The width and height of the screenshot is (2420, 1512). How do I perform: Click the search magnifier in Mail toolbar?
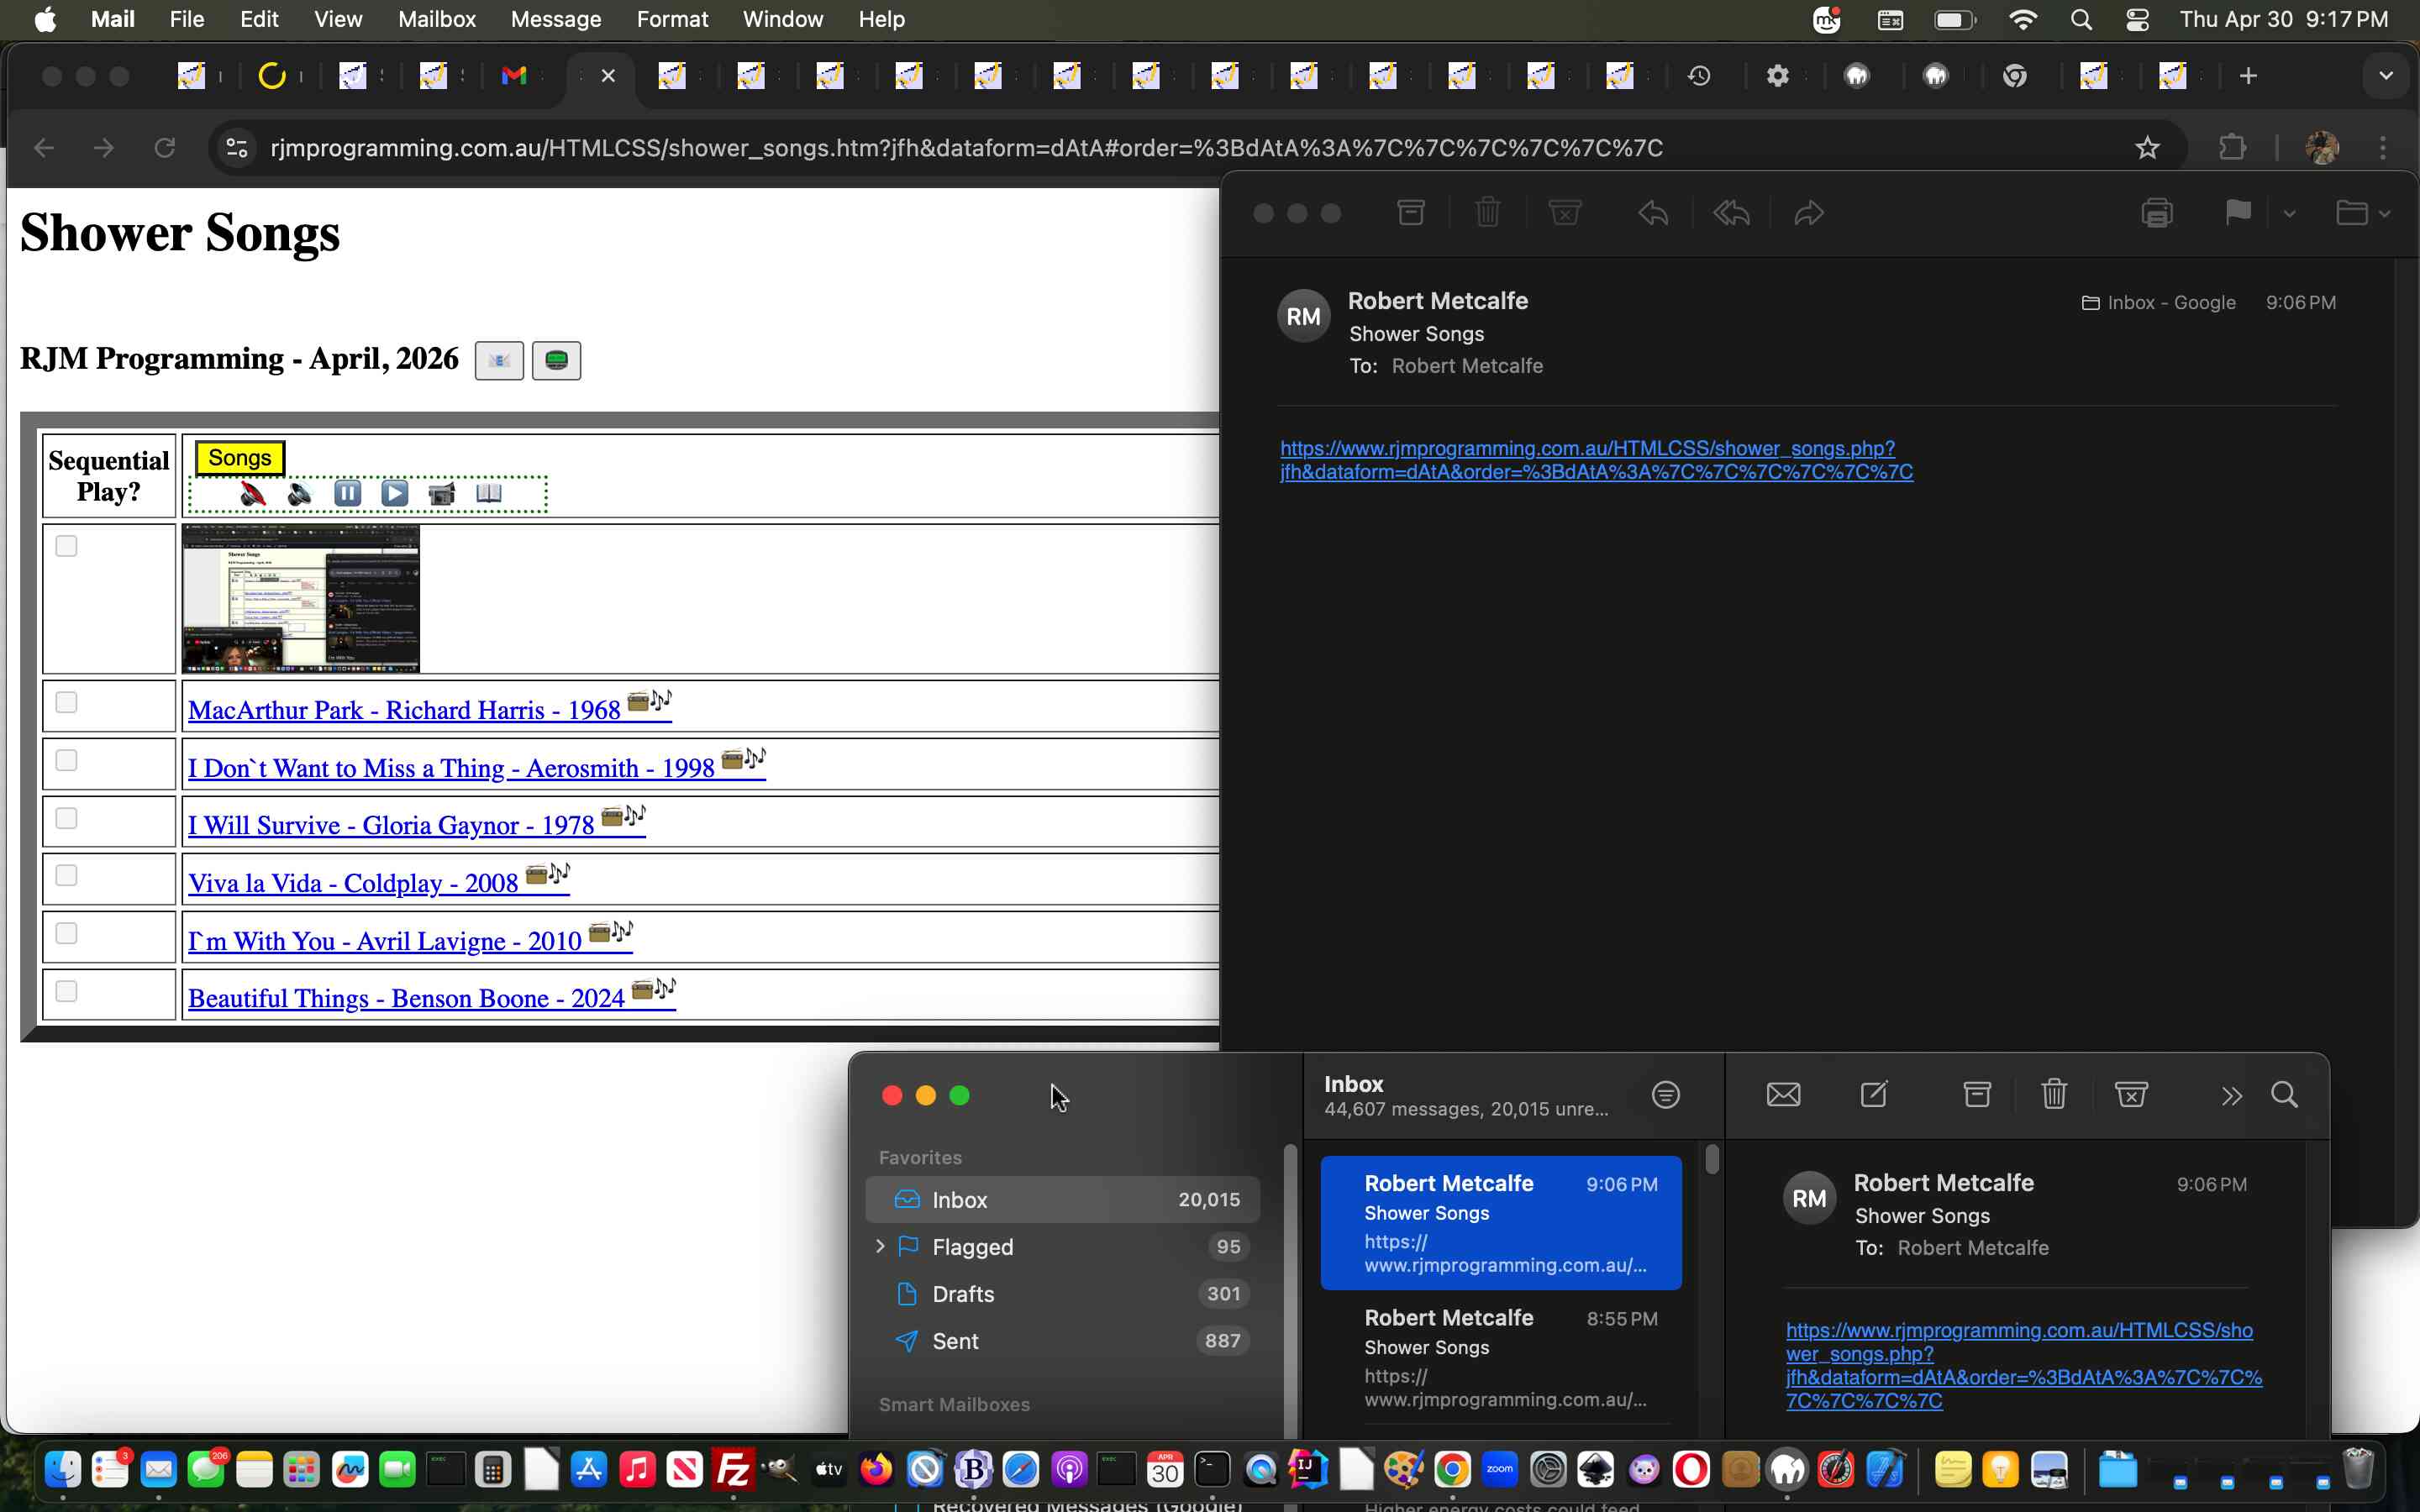pyautogui.click(x=2284, y=1095)
